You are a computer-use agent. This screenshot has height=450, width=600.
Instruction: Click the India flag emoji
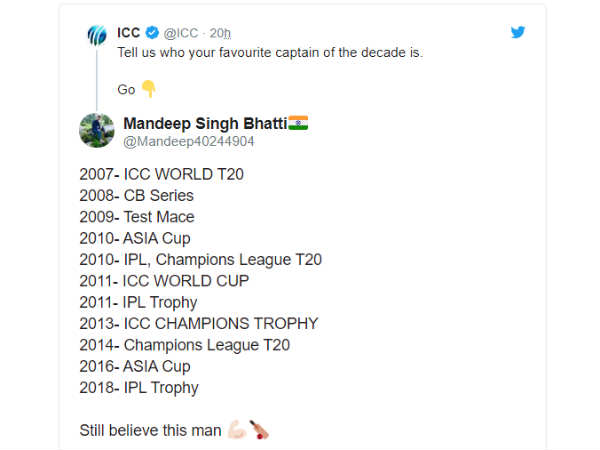pos(298,123)
